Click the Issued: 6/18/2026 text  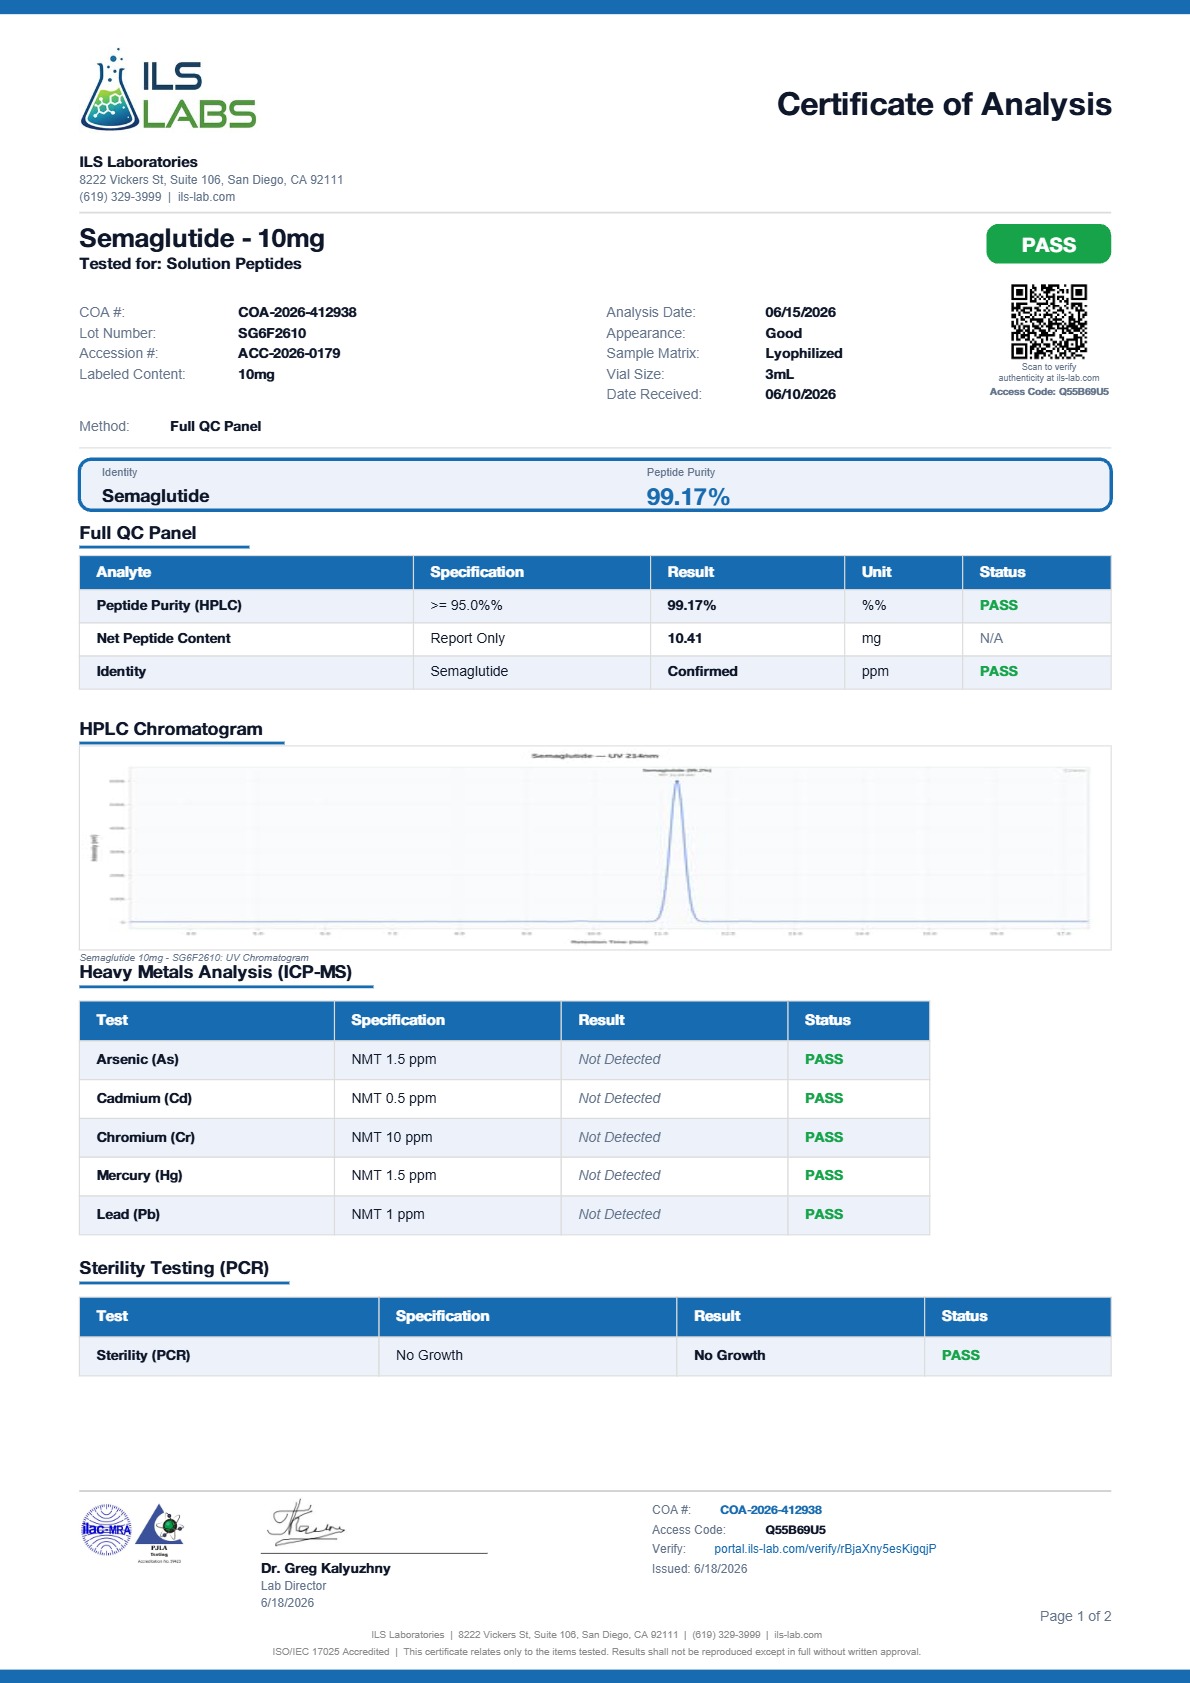tap(700, 1569)
